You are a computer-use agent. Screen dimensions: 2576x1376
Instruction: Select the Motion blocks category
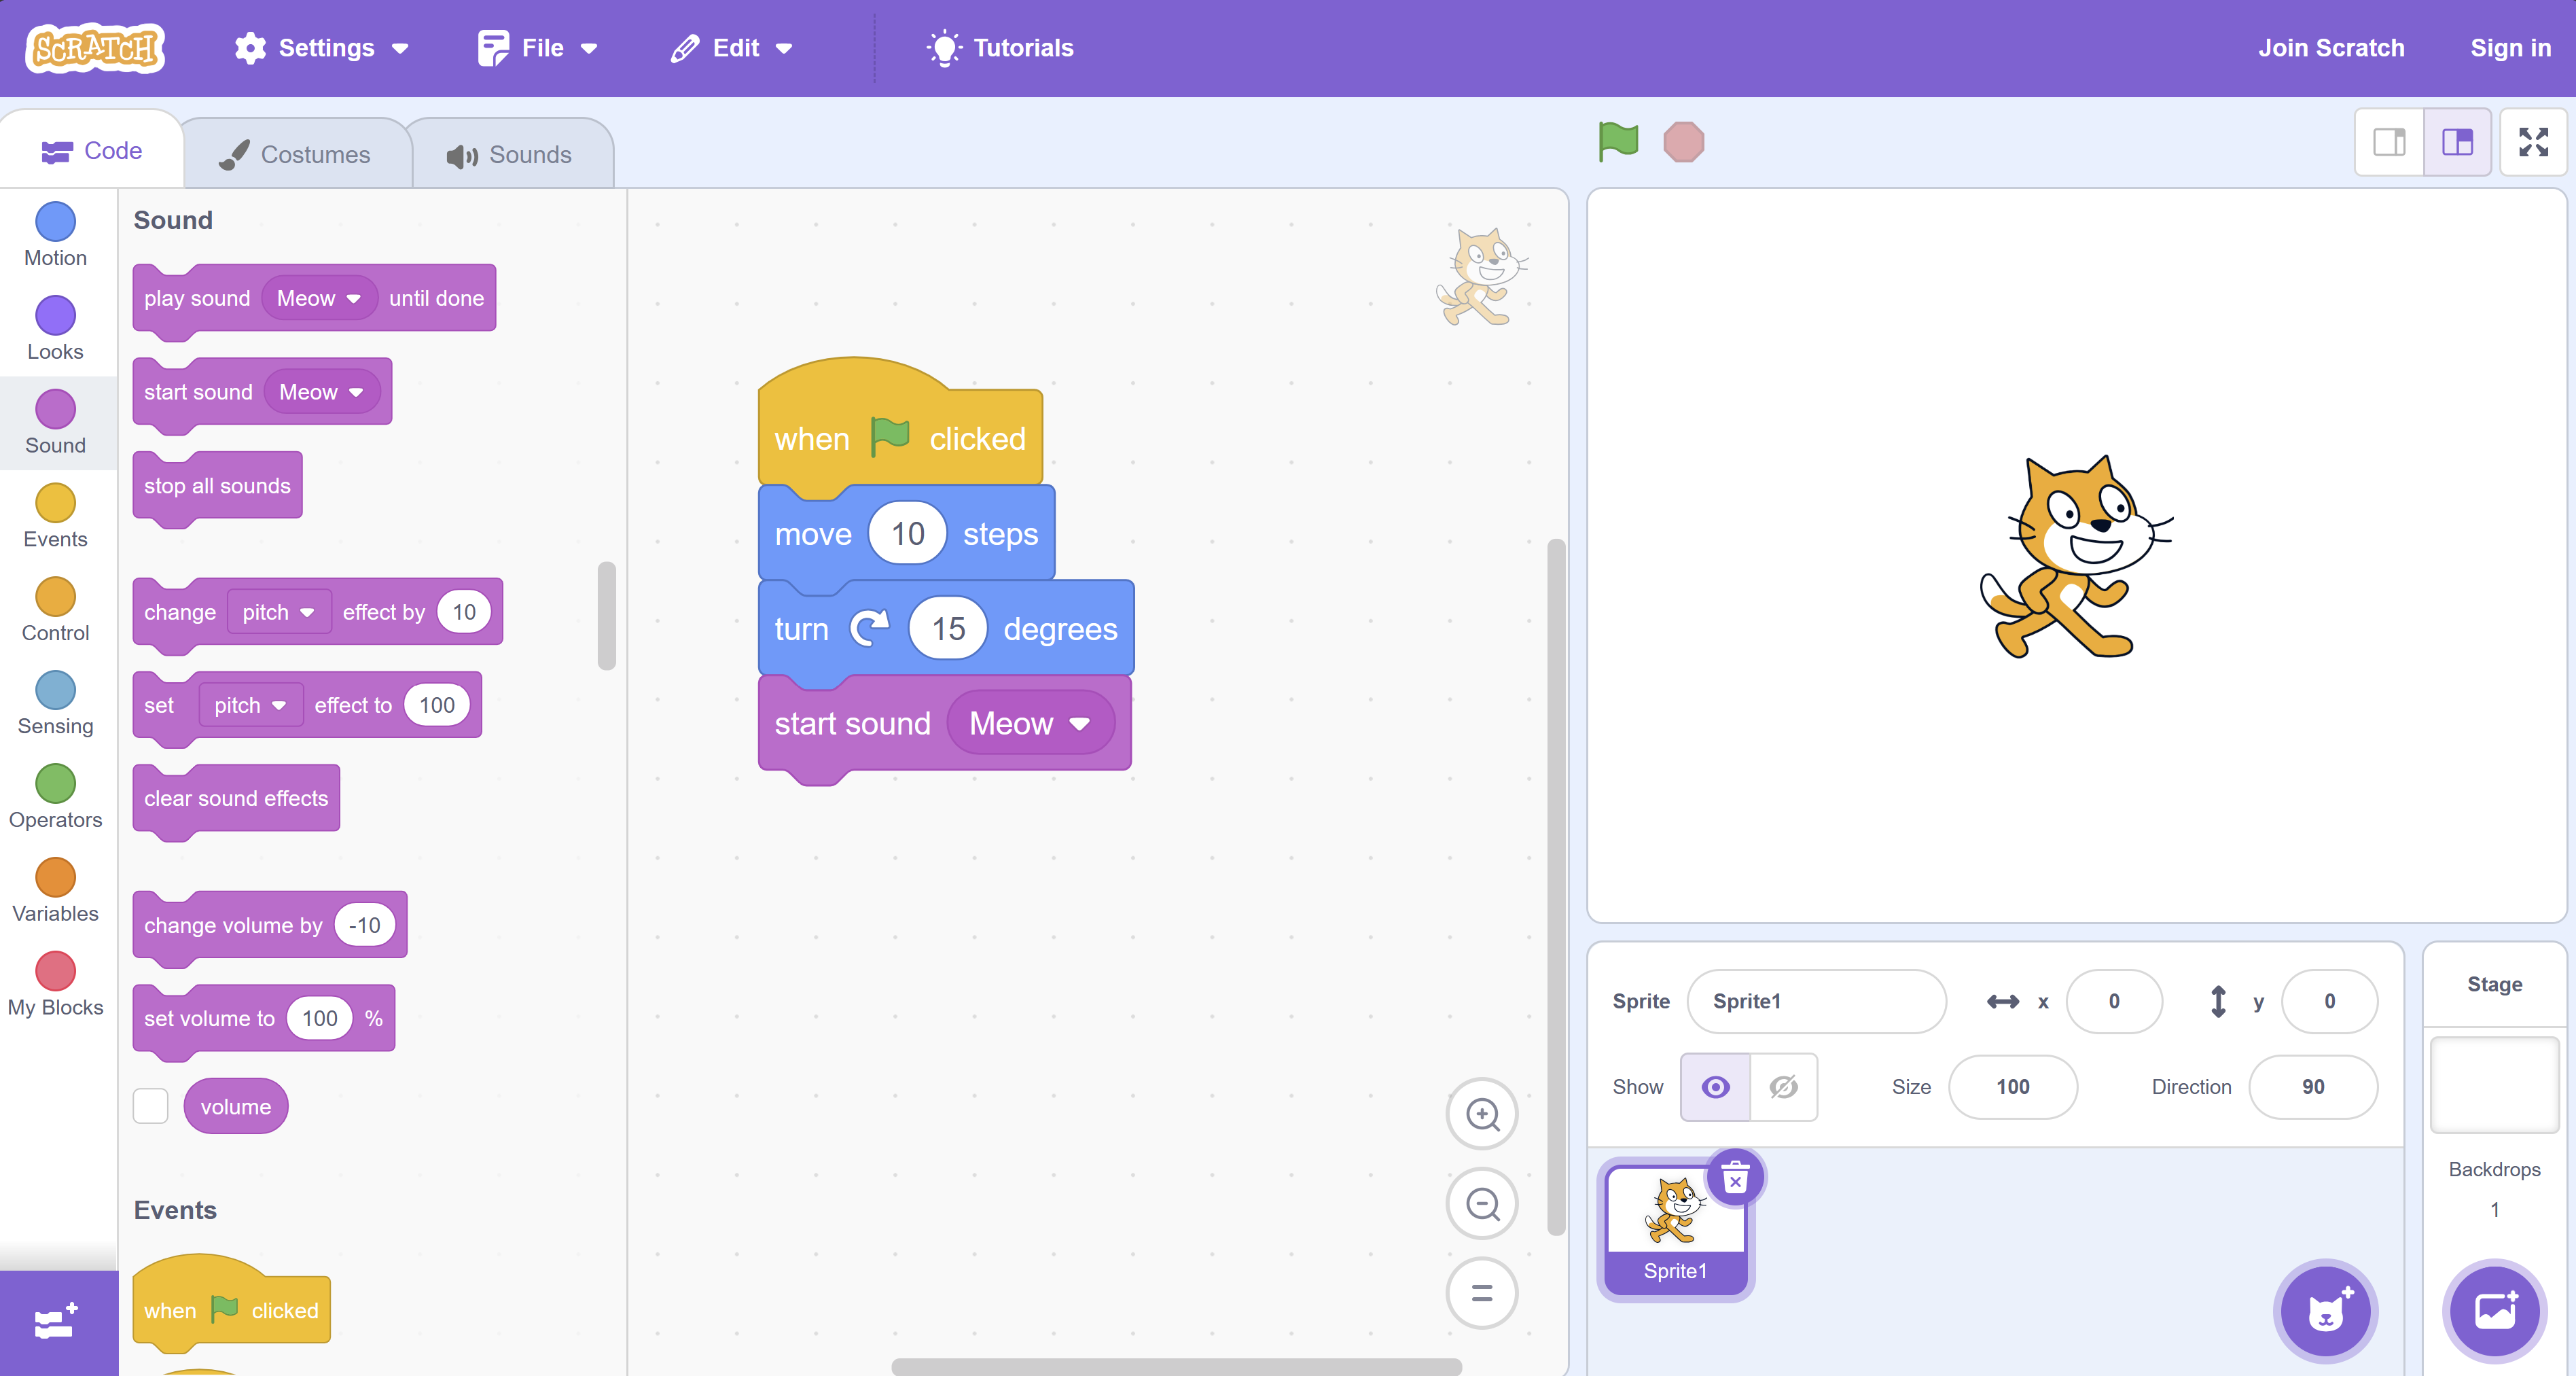click(x=55, y=235)
